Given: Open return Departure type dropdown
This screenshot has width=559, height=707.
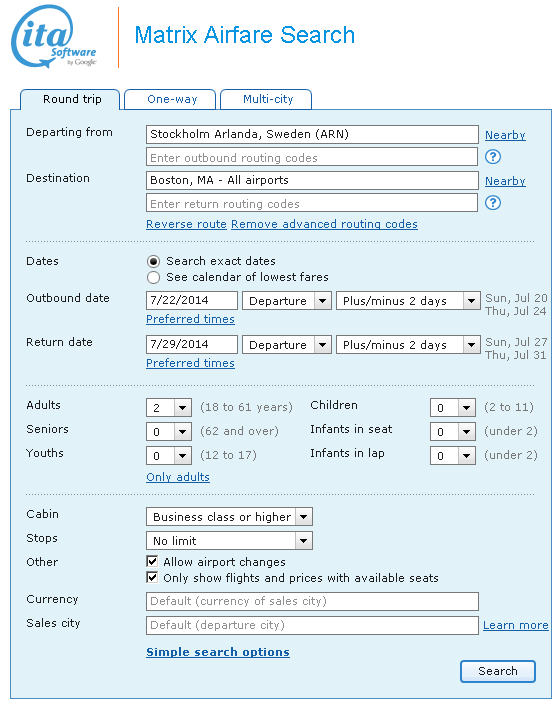Looking at the screenshot, I should pos(287,345).
